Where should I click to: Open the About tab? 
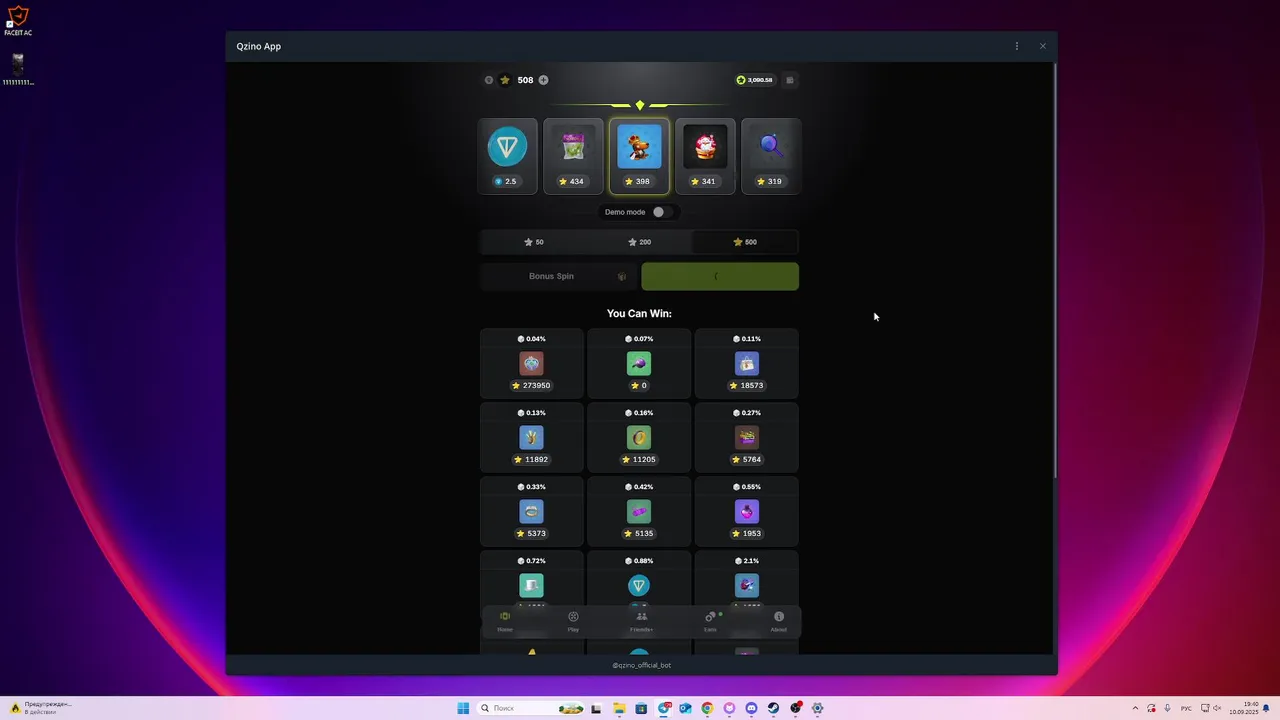pos(778,621)
